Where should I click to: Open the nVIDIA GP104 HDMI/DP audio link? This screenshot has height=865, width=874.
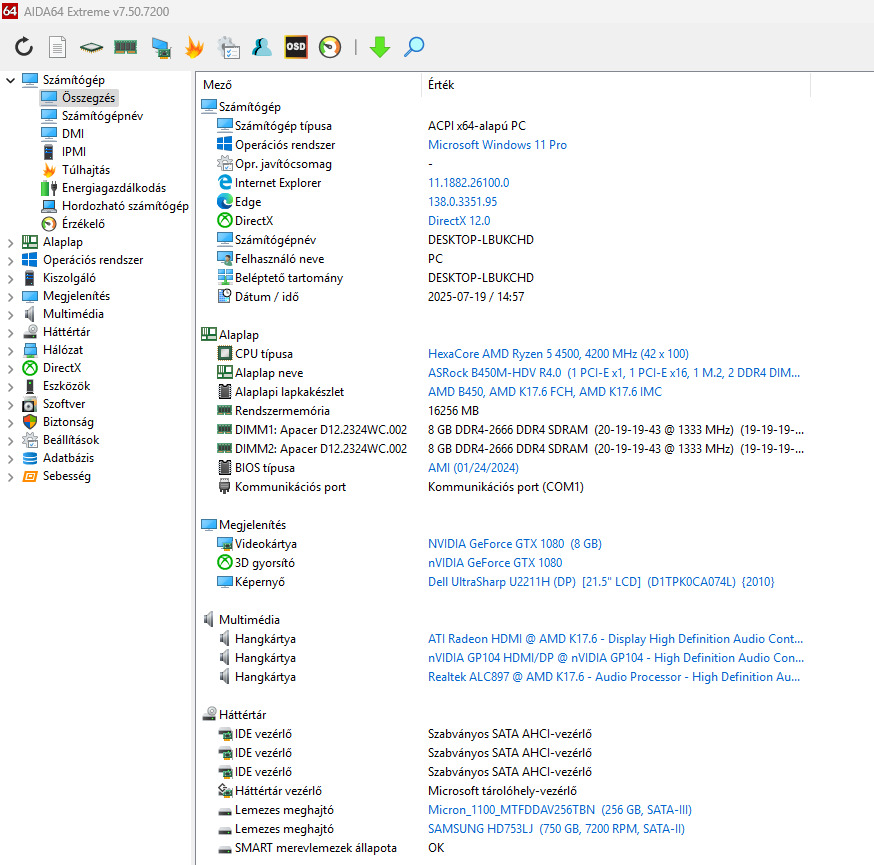coord(616,658)
